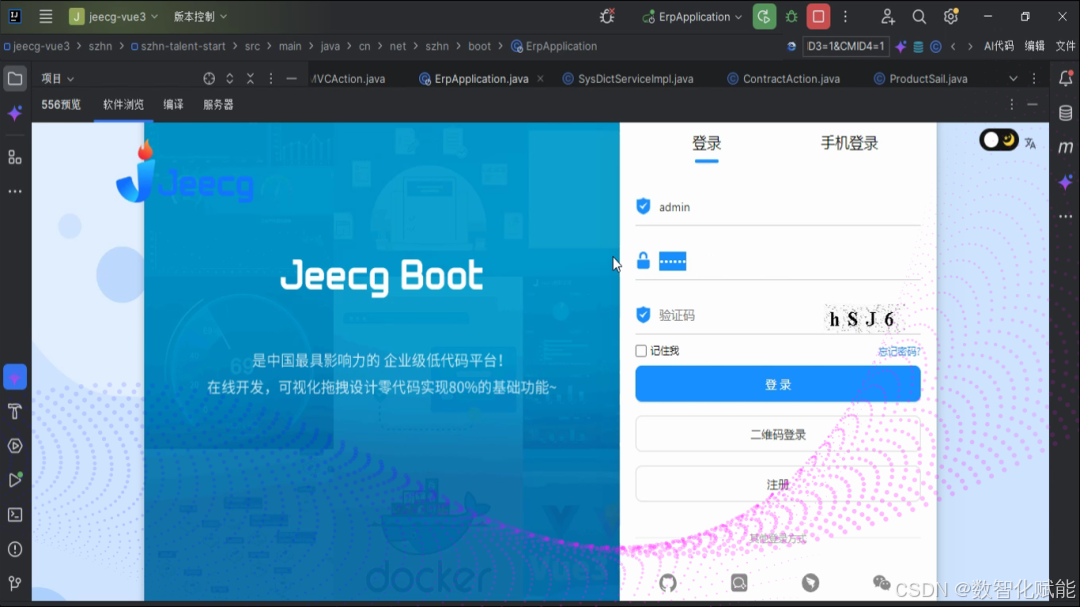The height and width of the screenshot is (607, 1080).
Task: Open Search Everywhere magnifier
Action: point(919,17)
